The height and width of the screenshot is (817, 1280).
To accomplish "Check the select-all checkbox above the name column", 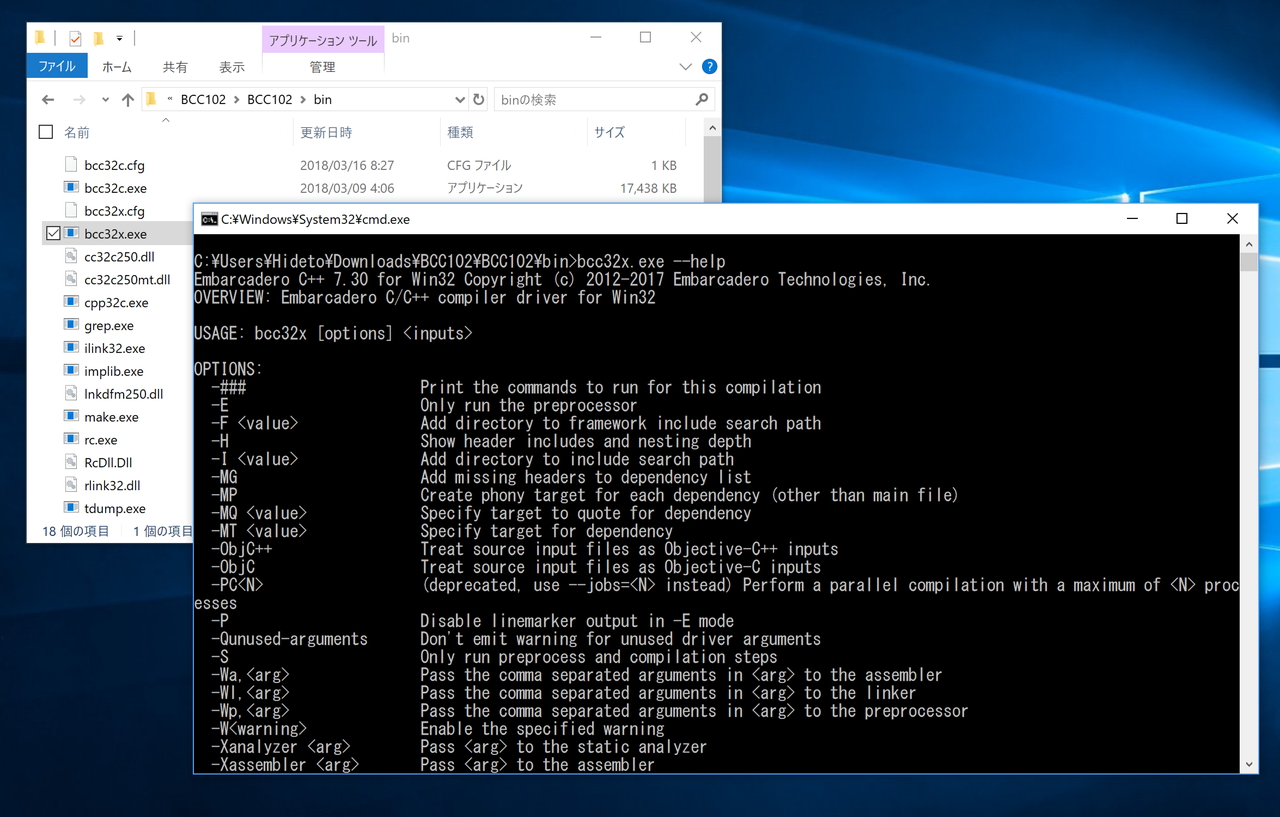I will tap(45, 131).
